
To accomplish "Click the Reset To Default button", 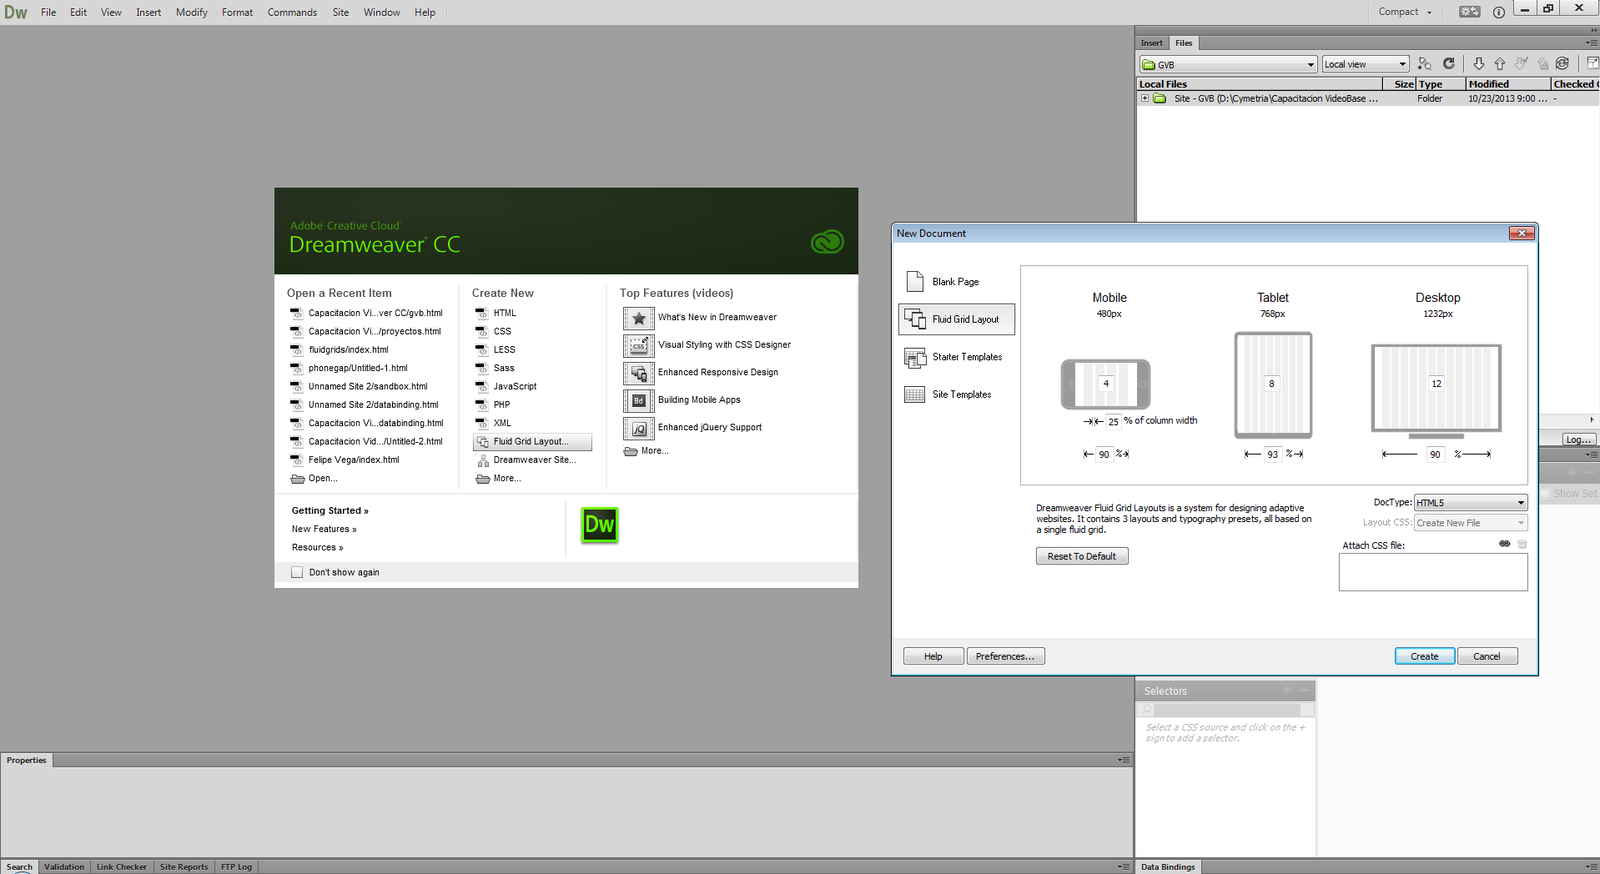I will [x=1082, y=556].
